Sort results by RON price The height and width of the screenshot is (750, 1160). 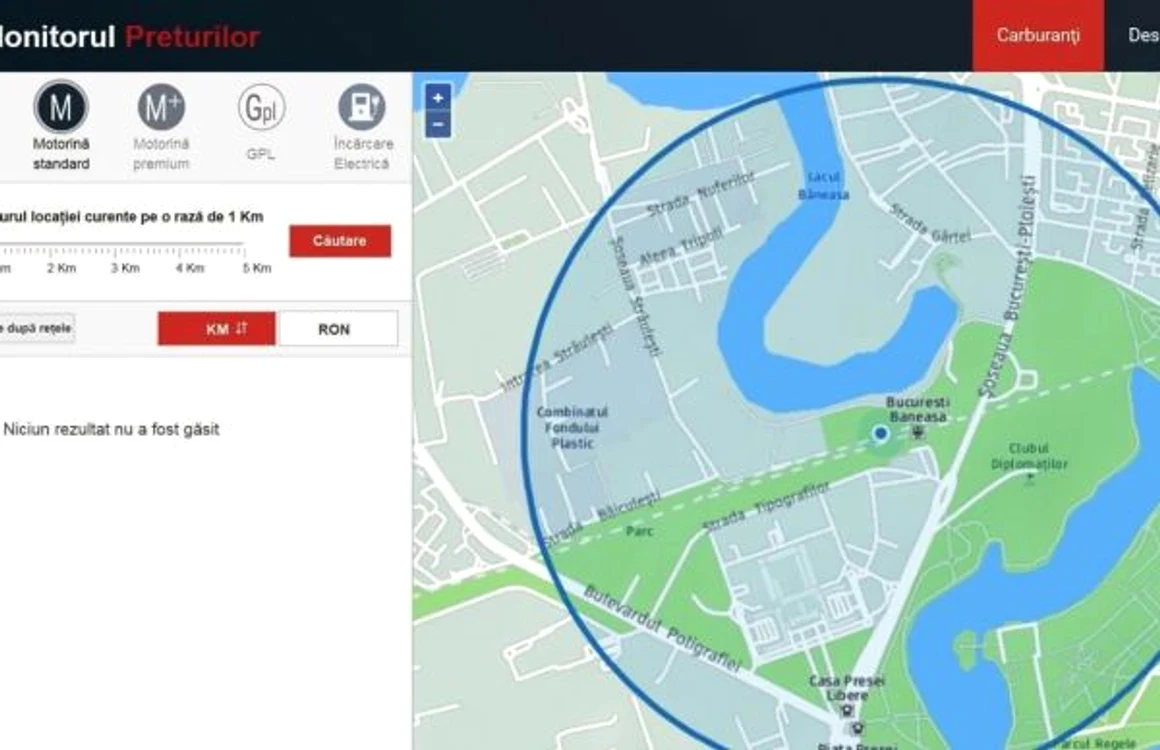coord(337,329)
